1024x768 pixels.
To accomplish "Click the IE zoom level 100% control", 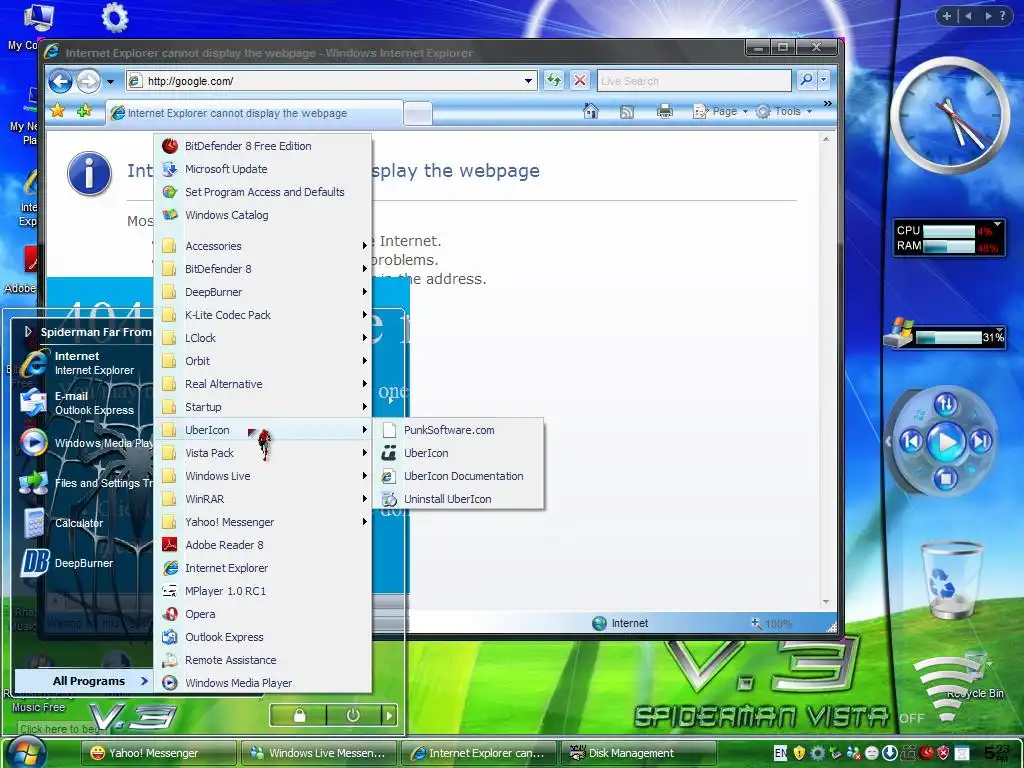I will coord(772,624).
